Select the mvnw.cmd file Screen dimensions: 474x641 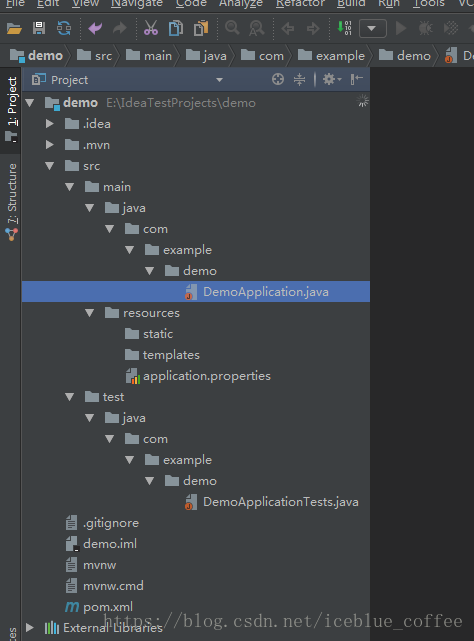(105, 586)
